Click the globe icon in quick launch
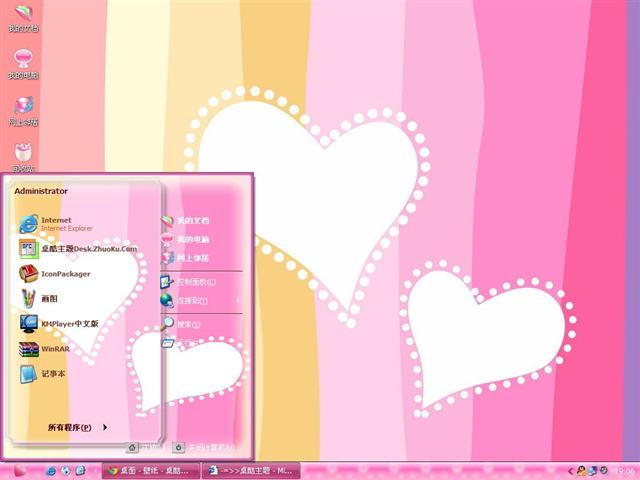 tap(66, 471)
